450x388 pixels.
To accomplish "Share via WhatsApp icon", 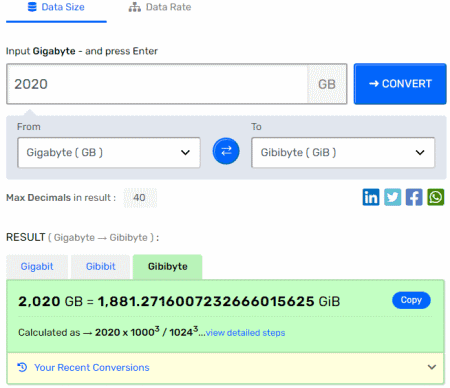I will tap(436, 197).
